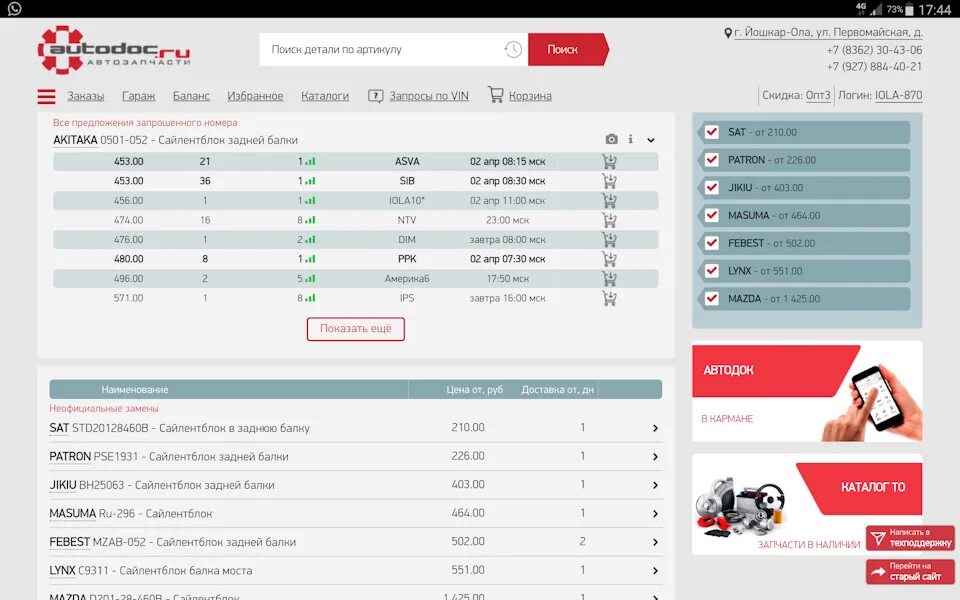The image size is (960, 600).
Task: Open Каталоги menu item
Action: pos(325,96)
